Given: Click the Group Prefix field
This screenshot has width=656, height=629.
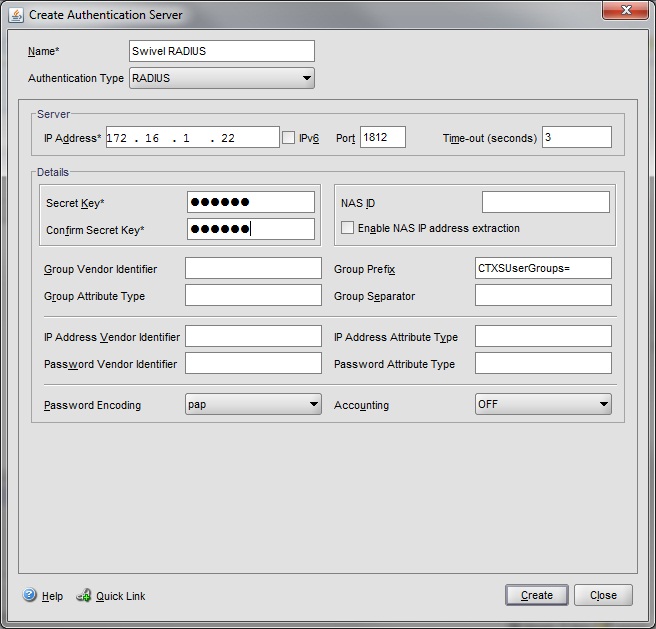Looking at the screenshot, I should tap(543, 268).
